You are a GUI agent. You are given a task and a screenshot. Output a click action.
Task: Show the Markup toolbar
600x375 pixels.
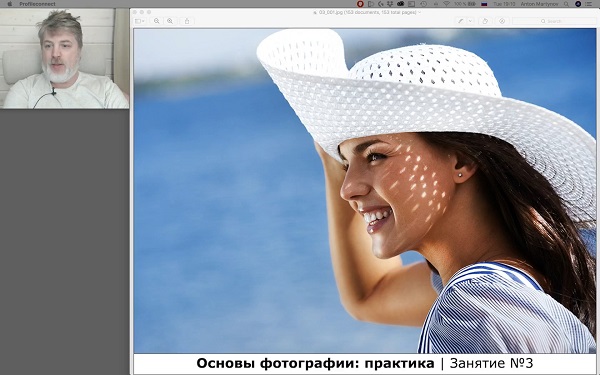coord(502,21)
